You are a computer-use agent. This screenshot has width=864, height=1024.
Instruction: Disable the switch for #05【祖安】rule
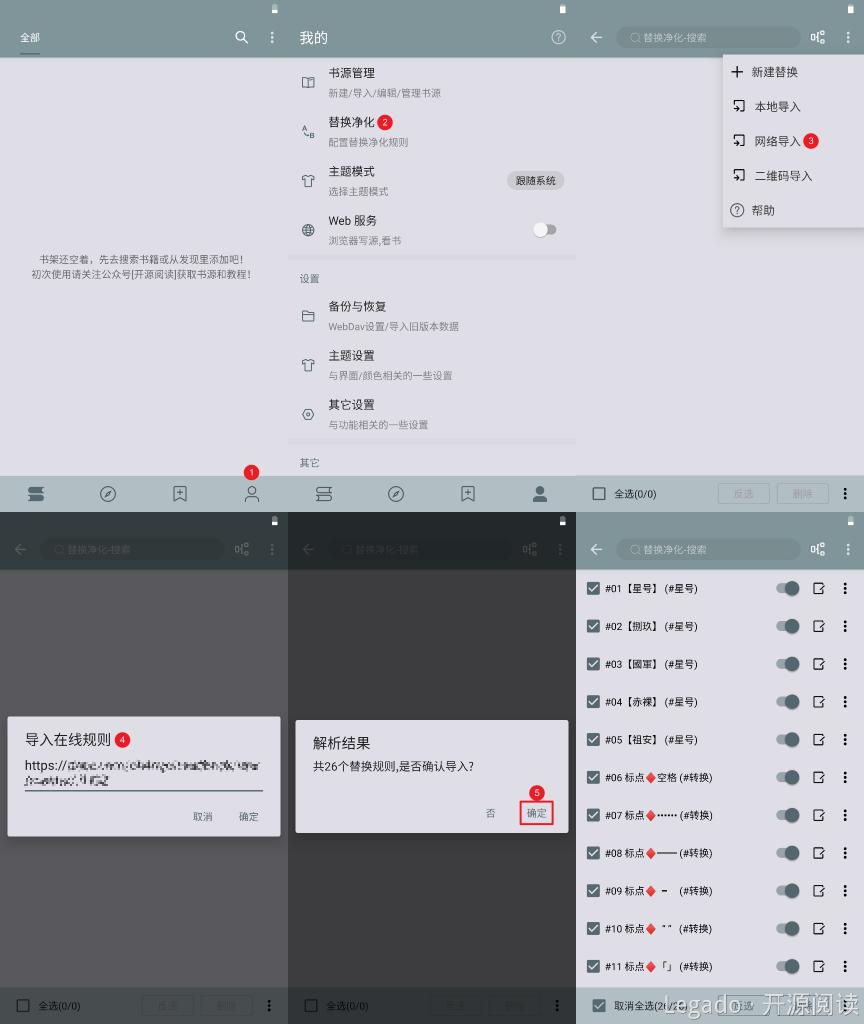(x=788, y=740)
